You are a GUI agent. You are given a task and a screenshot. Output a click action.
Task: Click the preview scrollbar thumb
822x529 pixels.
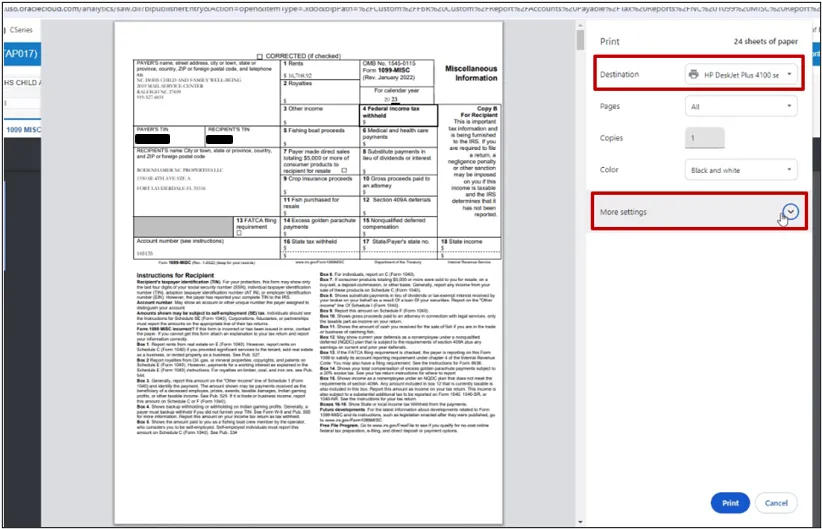coord(580,40)
